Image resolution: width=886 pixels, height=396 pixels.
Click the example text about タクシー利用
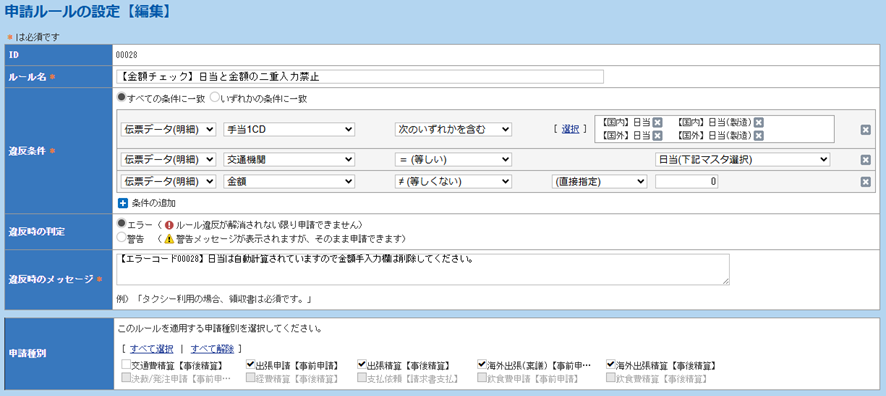coord(215,299)
